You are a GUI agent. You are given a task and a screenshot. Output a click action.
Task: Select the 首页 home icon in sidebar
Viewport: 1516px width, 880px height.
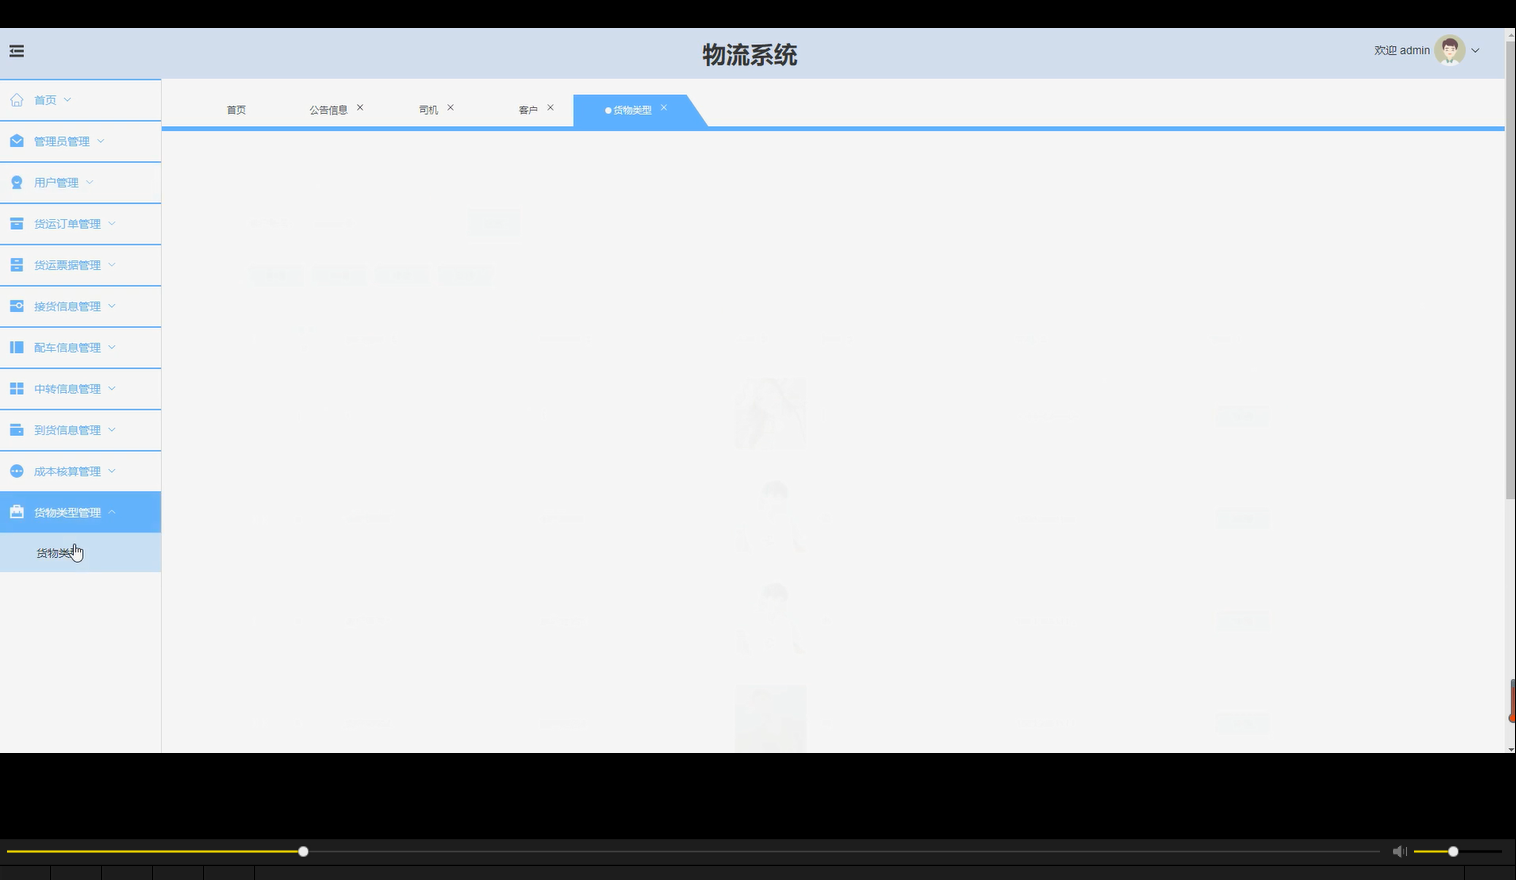tap(15, 99)
